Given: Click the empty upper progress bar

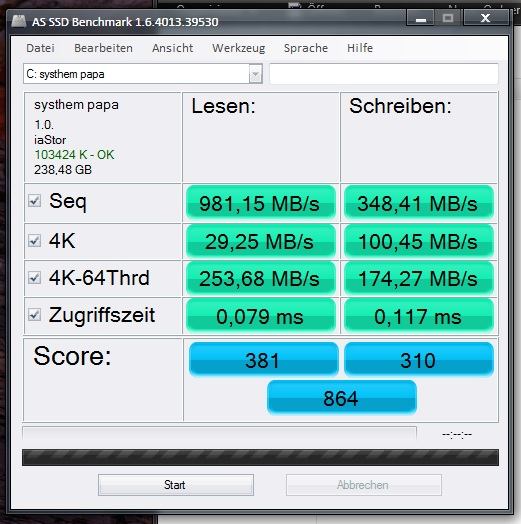Looking at the screenshot, I should point(219,433).
